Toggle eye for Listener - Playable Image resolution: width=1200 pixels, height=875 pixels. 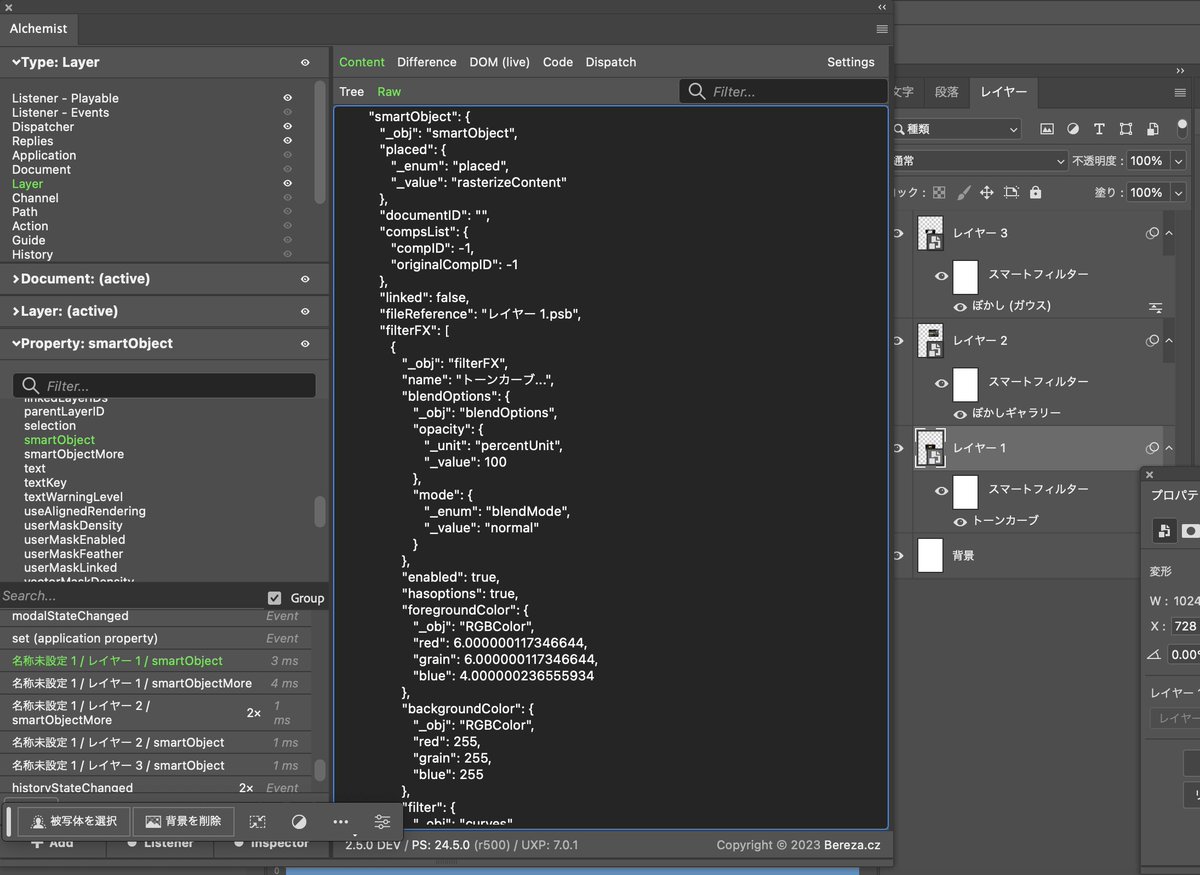point(288,98)
